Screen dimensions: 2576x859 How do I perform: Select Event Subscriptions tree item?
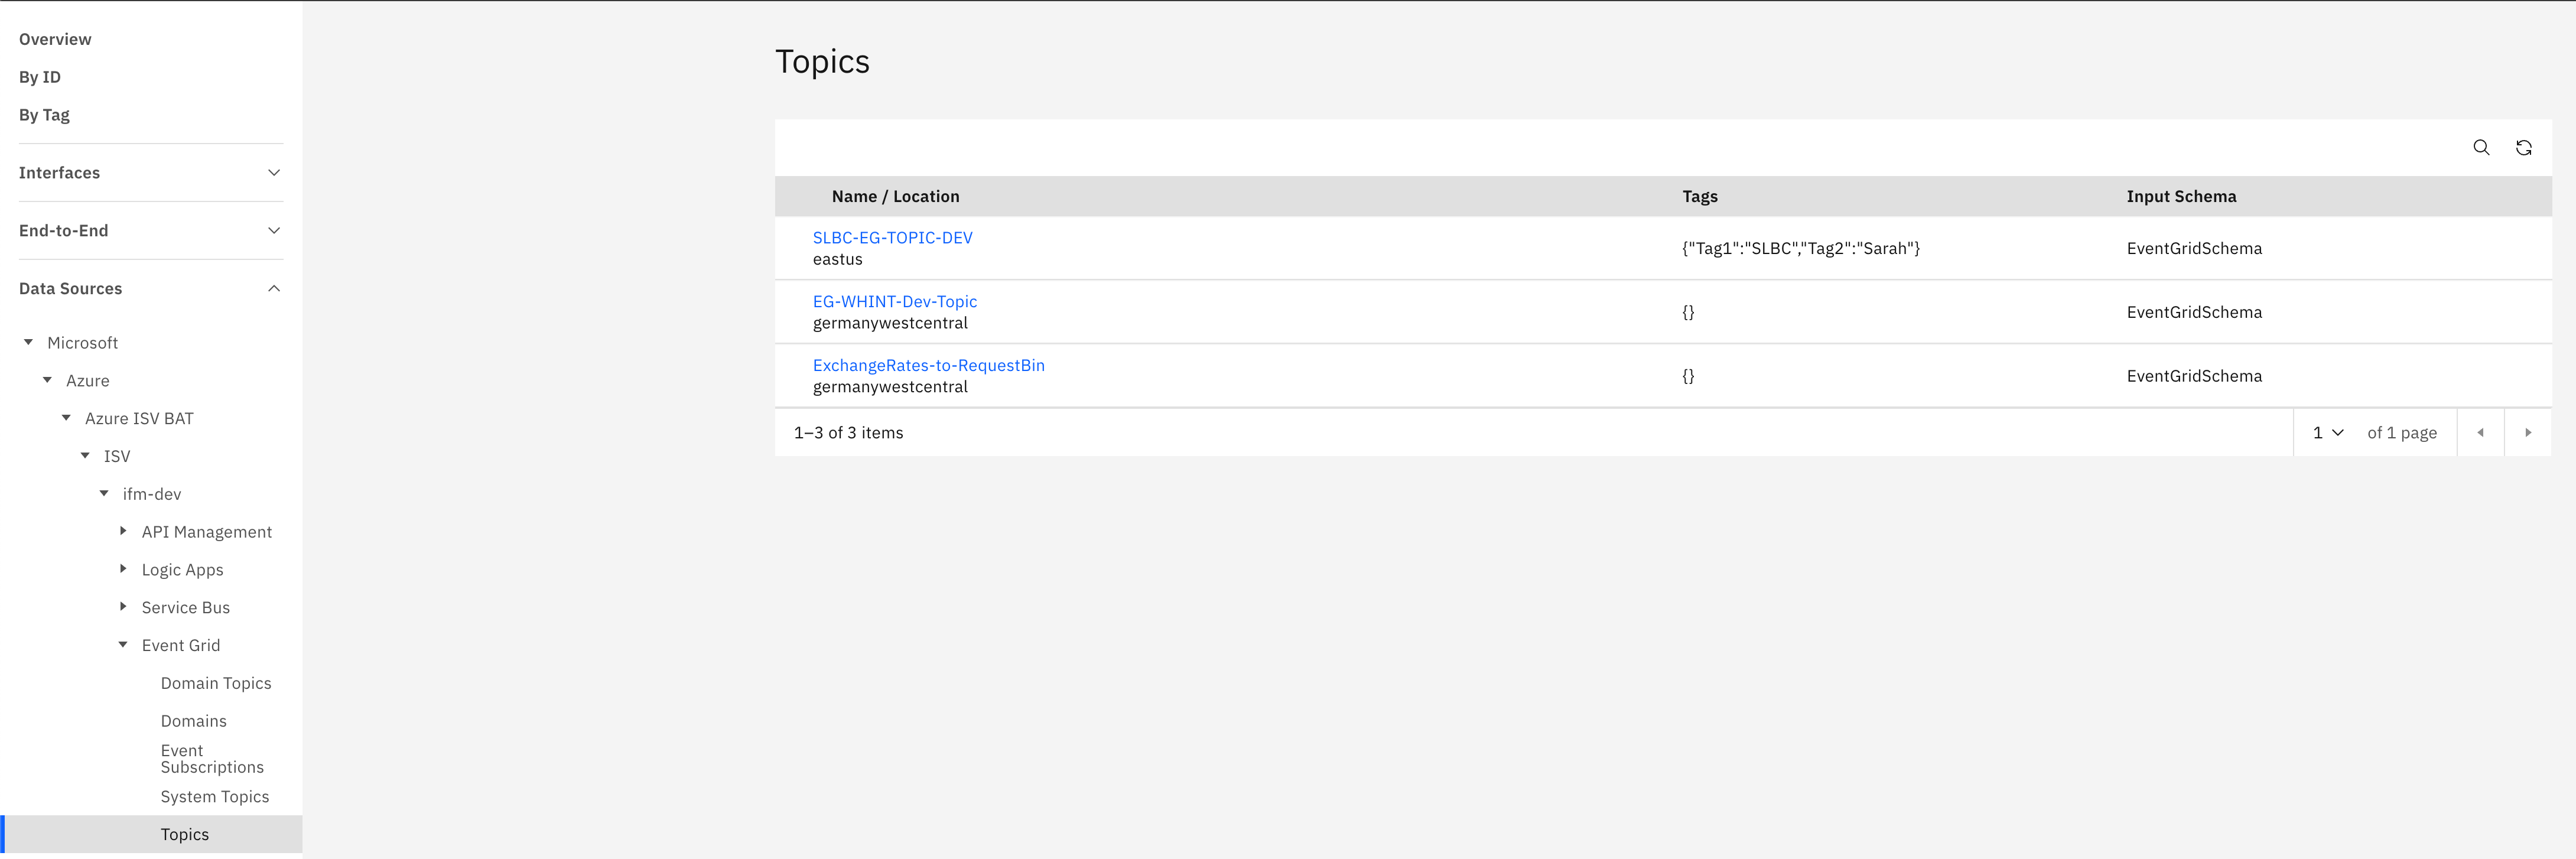click(212, 759)
